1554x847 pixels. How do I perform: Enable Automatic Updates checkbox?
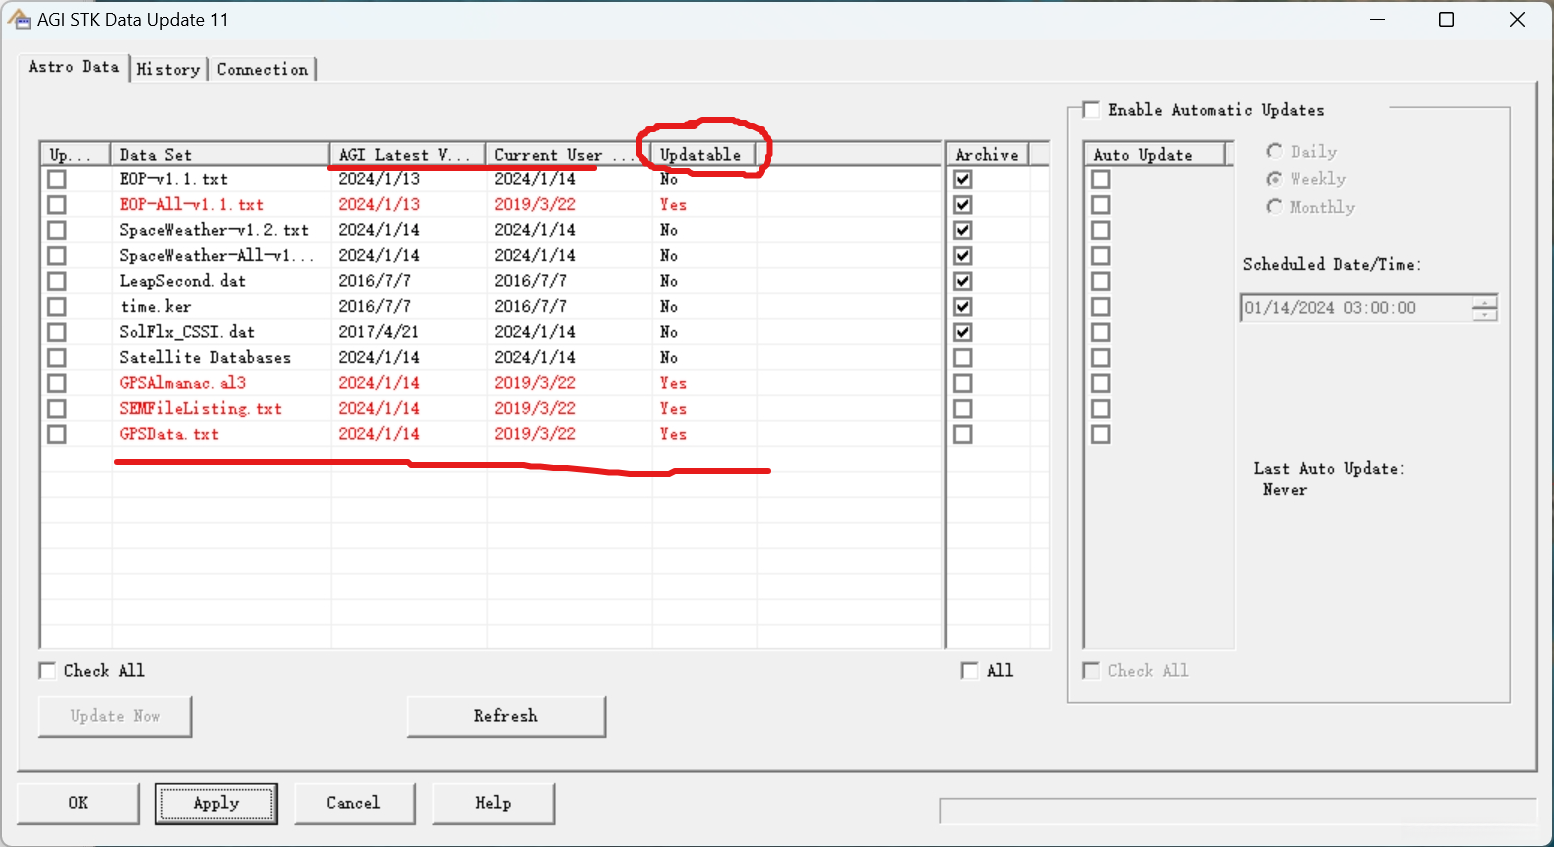click(x=1091, y=109)
